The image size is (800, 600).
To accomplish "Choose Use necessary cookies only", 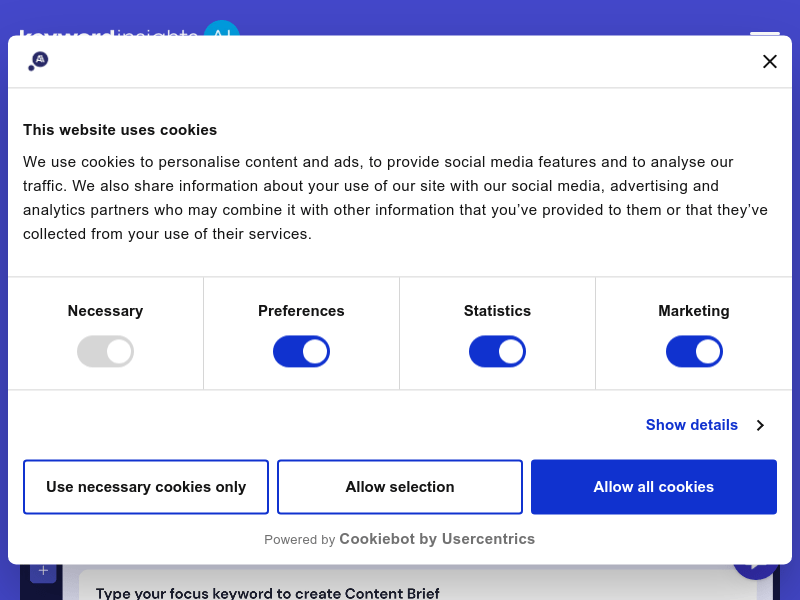I will (x=146, y=487).
